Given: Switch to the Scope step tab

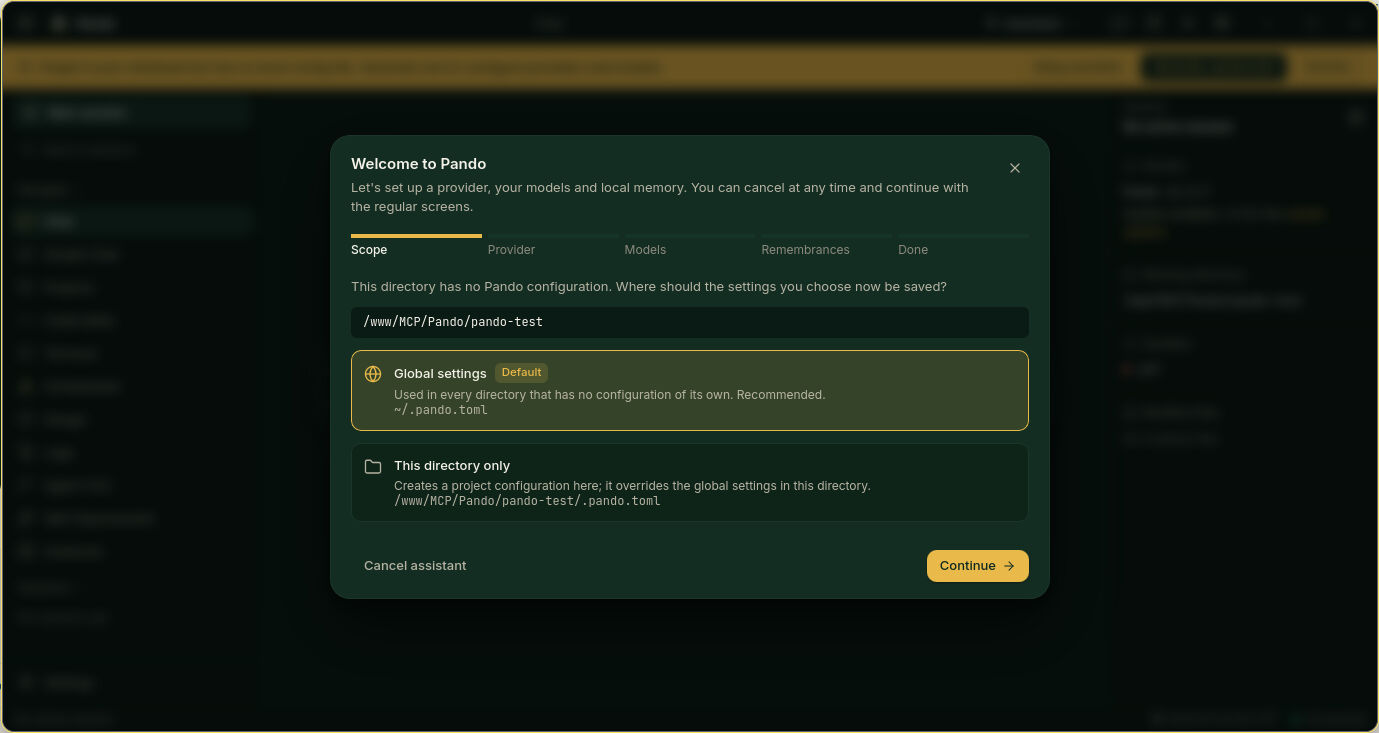Looking at the screenshot, I should point(416,246).
